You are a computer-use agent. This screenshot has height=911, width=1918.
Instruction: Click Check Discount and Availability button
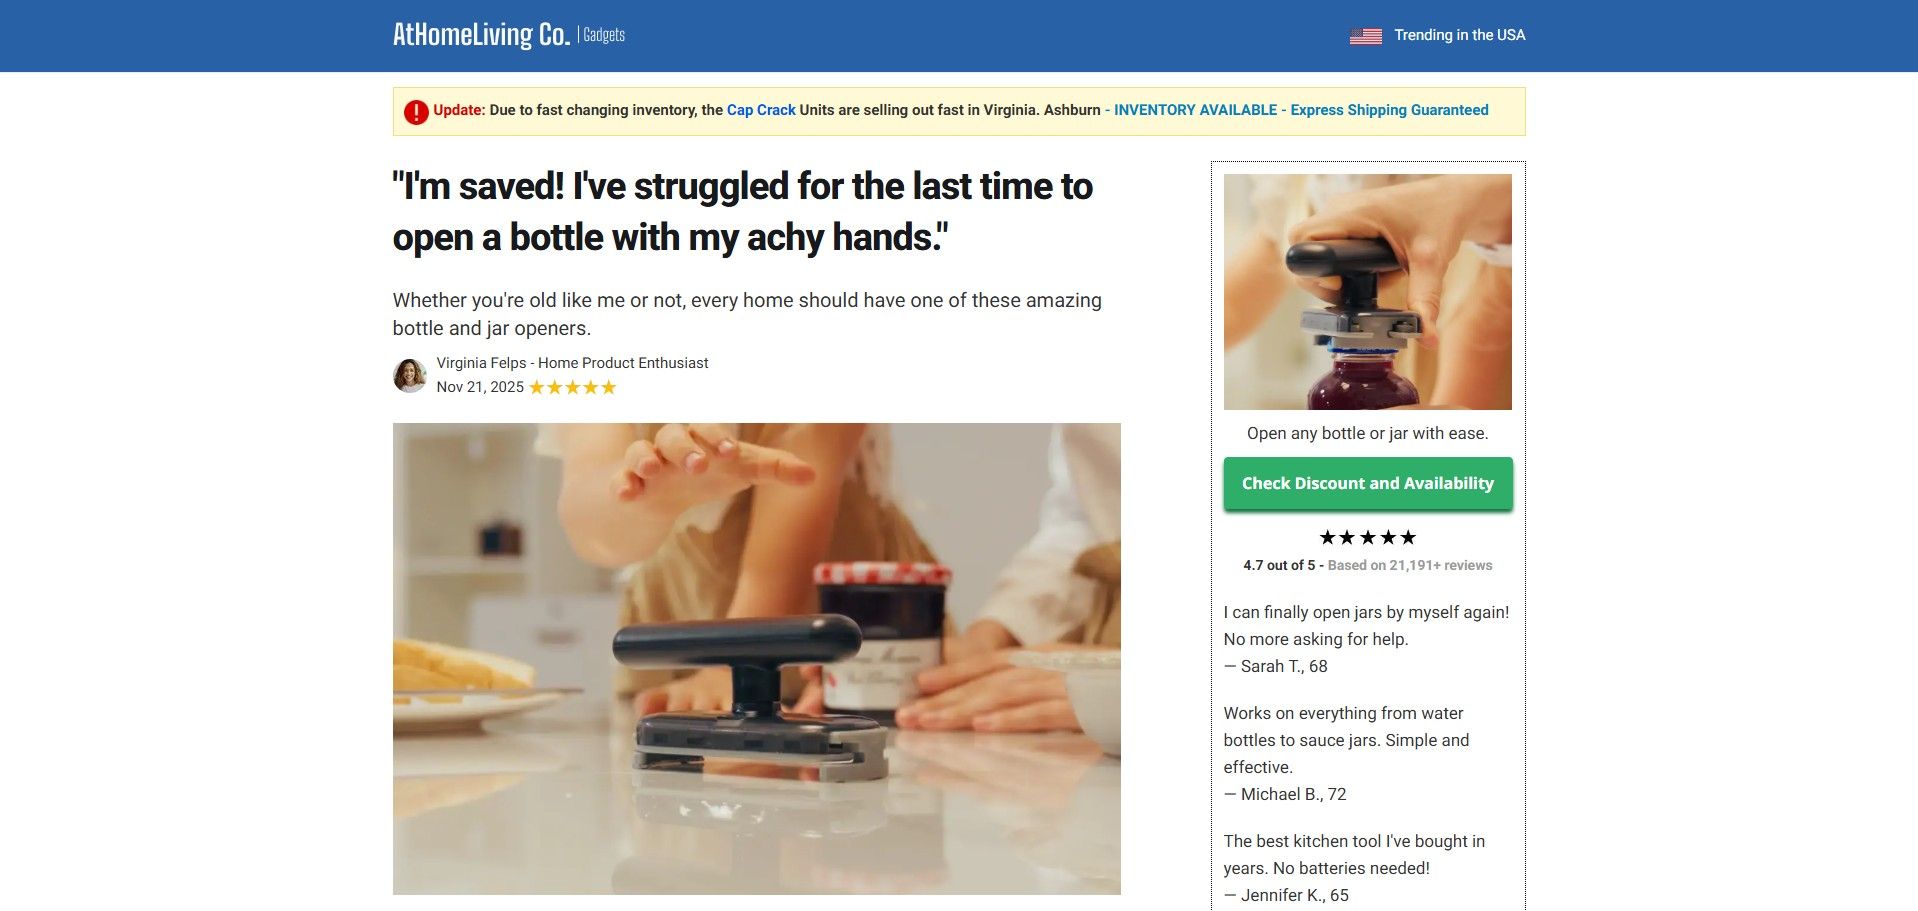1367,484
